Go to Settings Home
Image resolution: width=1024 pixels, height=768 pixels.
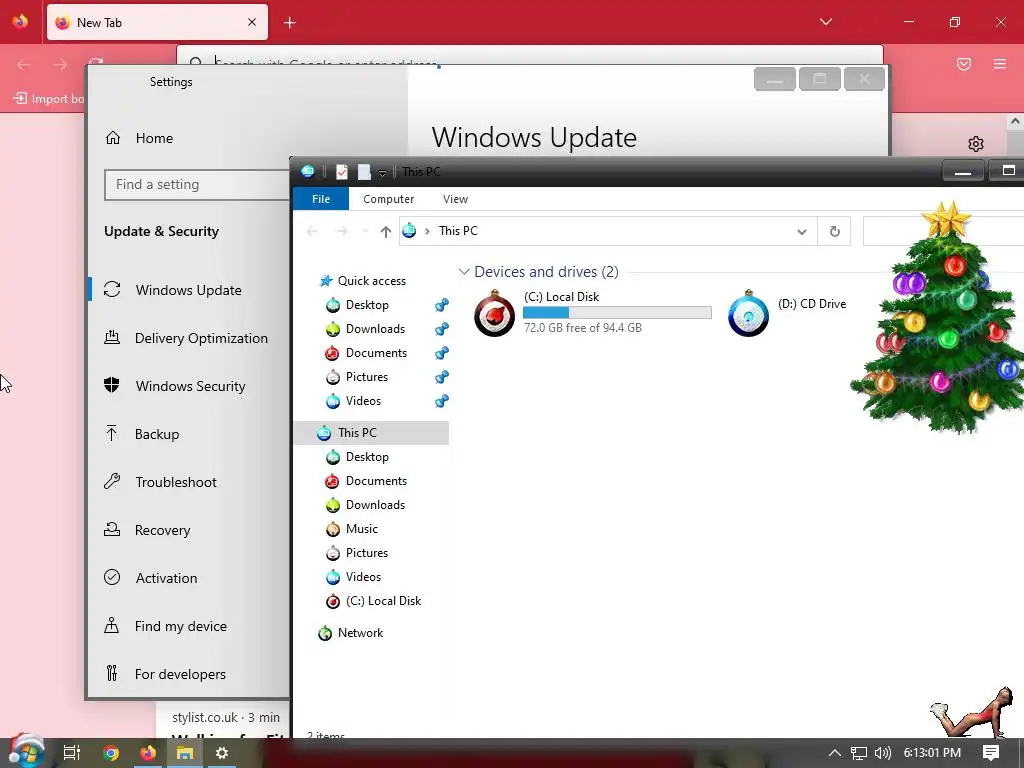pyautogui.click(x=154, y=138)
